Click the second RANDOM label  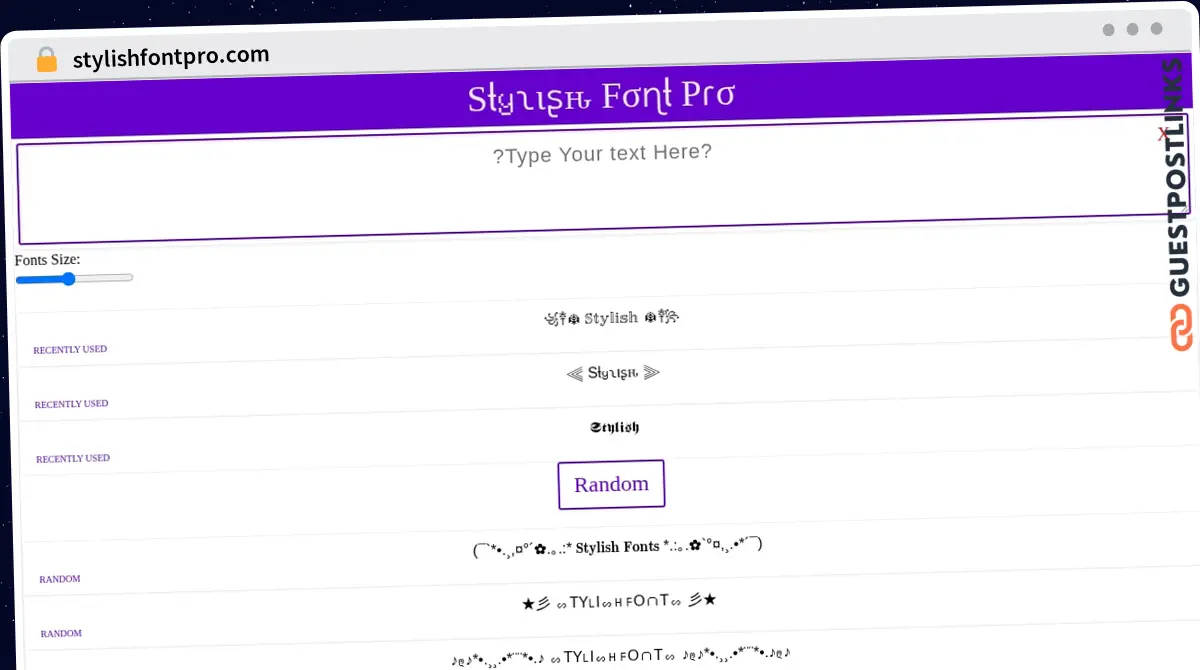60,633
